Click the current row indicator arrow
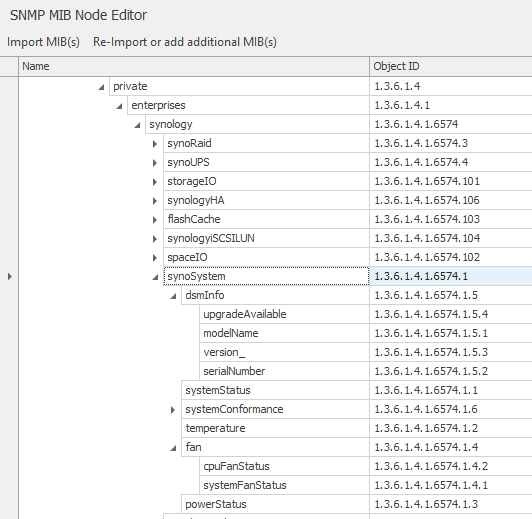This screenshot has height=519, width=532. [10, 276]
